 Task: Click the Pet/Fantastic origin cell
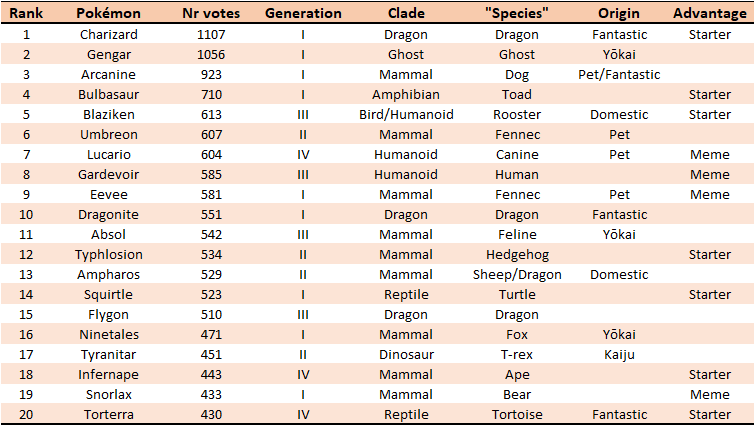click(619, 74)
